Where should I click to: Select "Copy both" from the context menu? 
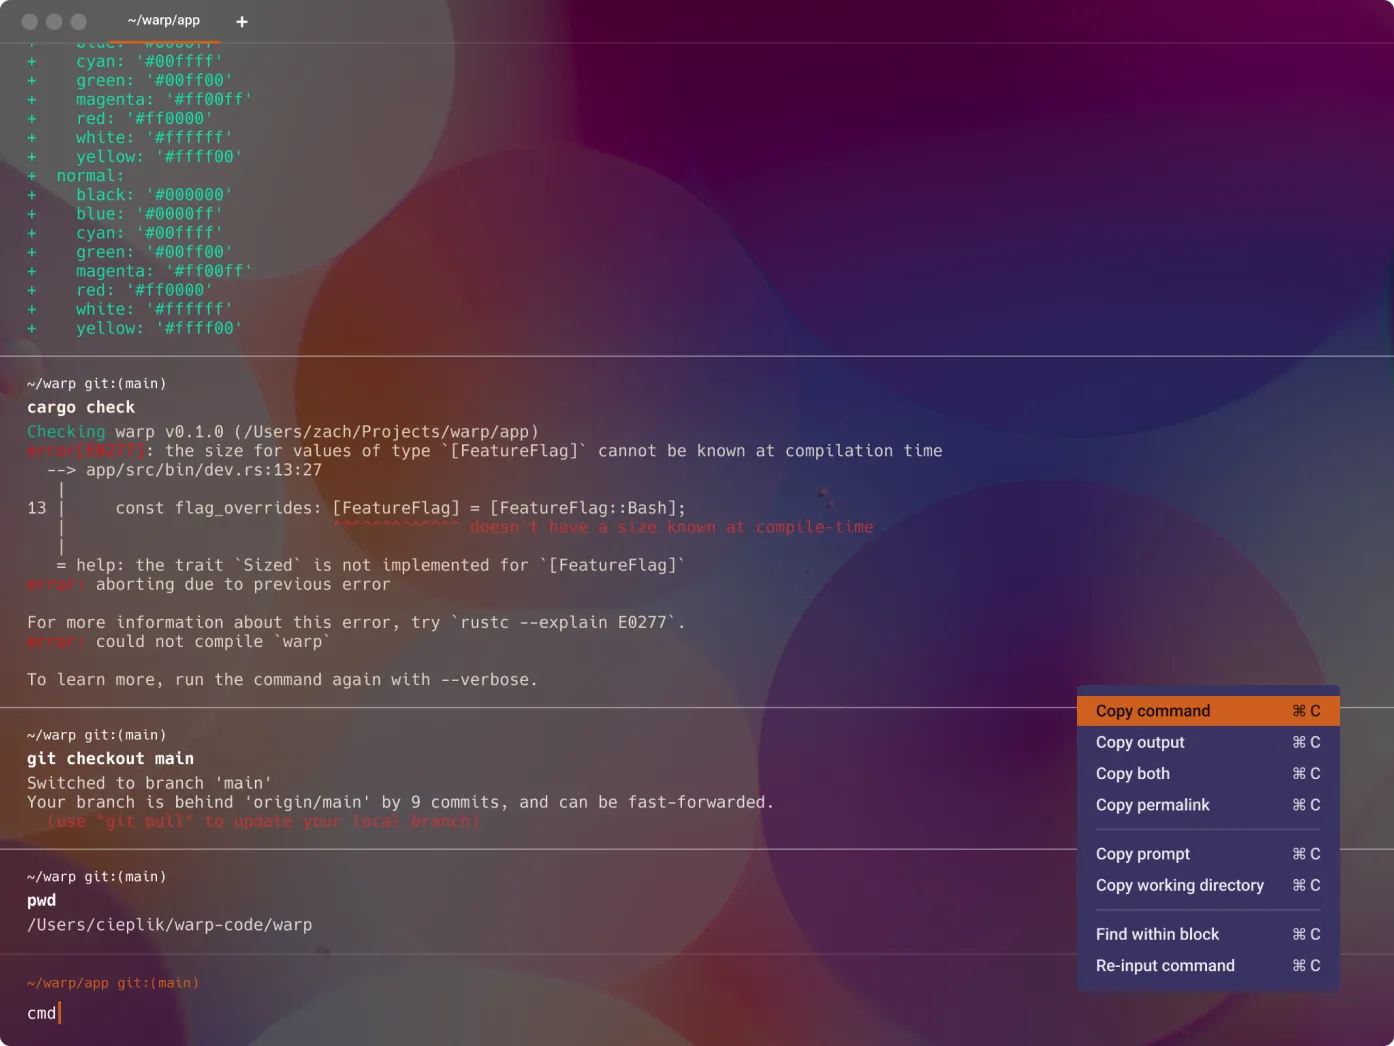click(x=1132, y=773)
